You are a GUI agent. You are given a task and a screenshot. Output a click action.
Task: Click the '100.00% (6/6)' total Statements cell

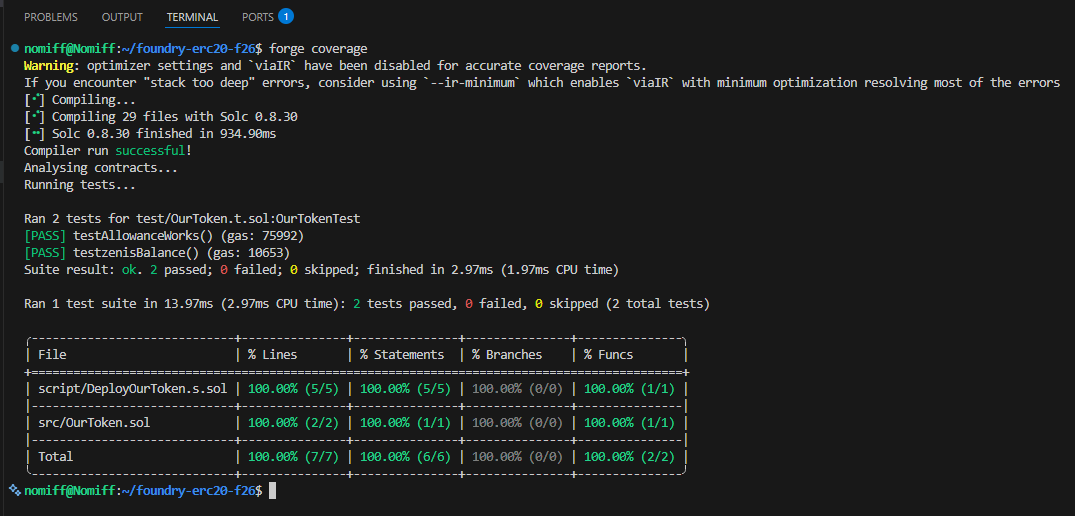coord(405,456)
